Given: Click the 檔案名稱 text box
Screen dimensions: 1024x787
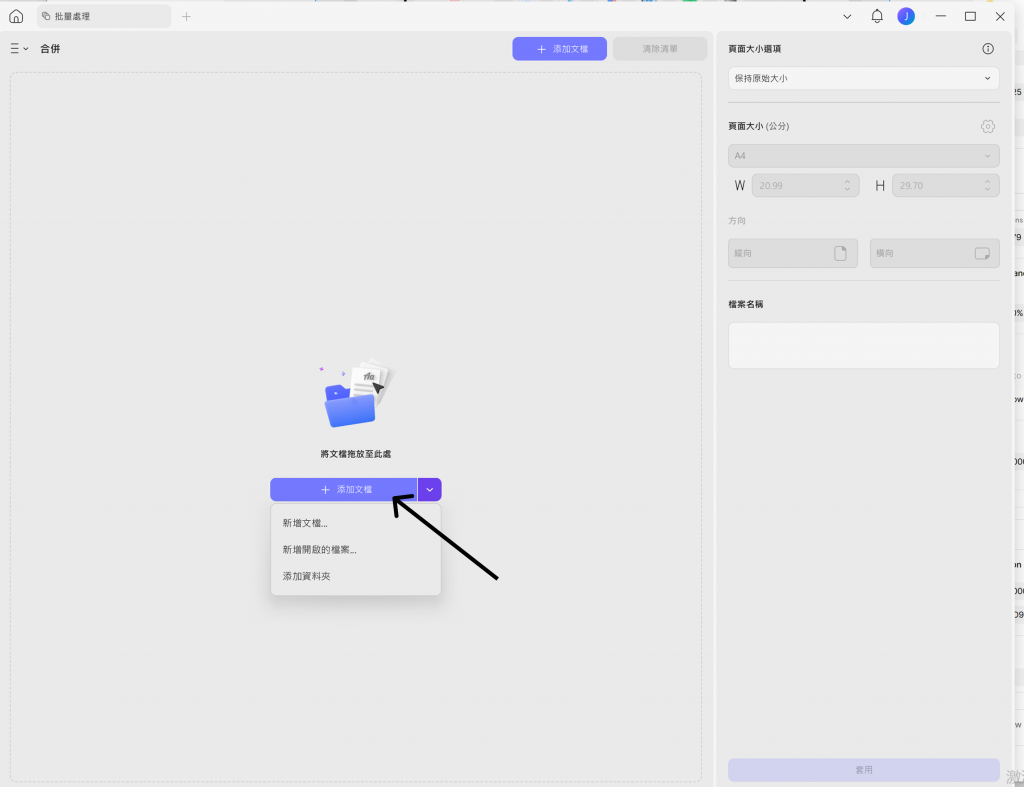Looking at the screenshot, I should pyautogui.click(x=863, y=345).
